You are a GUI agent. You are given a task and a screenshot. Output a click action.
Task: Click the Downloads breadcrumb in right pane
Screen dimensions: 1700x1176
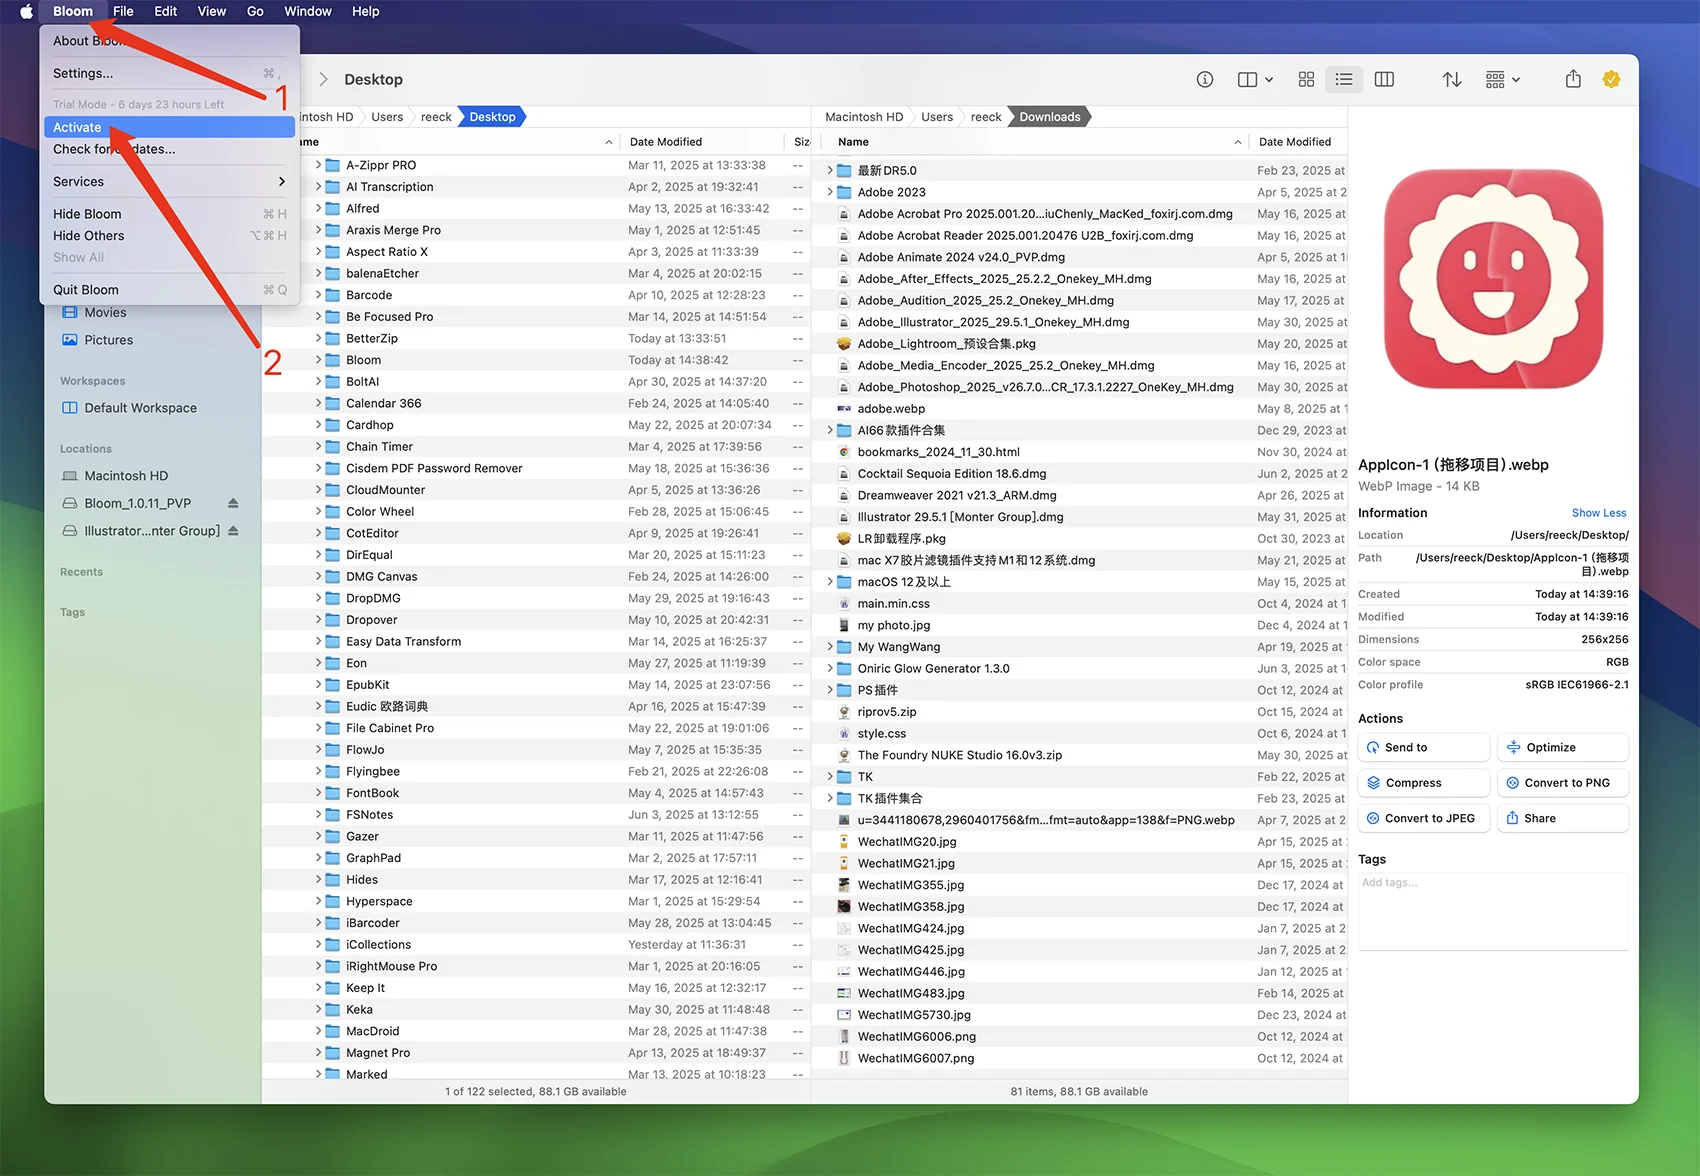coord(1049,117)
